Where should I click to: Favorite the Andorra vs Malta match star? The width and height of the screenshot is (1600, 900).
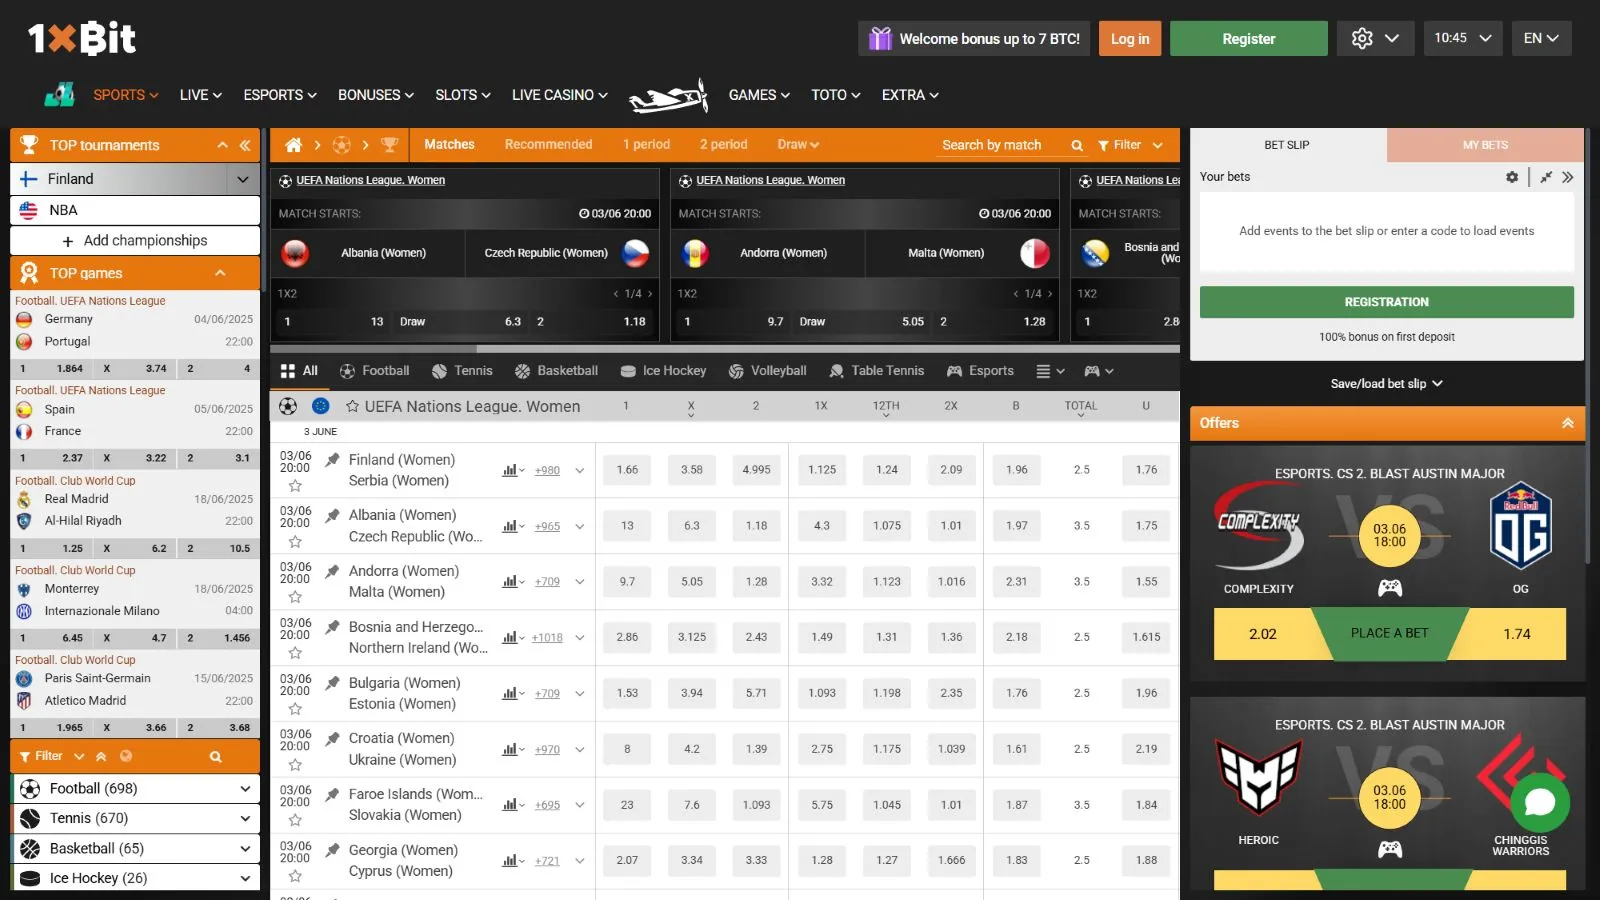click(295, 597)
